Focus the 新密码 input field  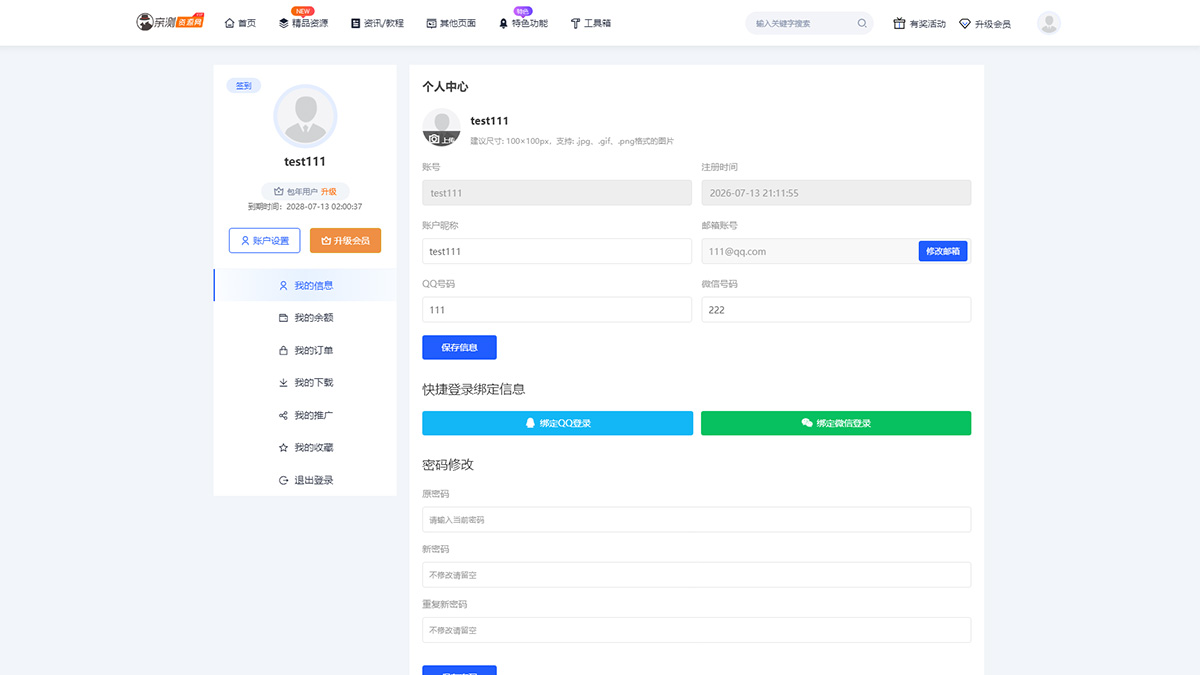(x=696, y=575)
